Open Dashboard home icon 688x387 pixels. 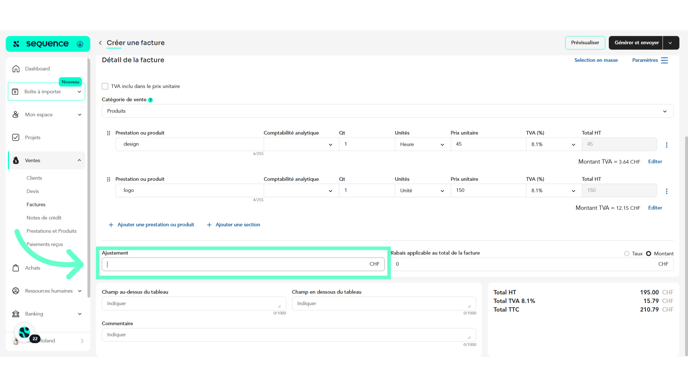pos(16,68)
